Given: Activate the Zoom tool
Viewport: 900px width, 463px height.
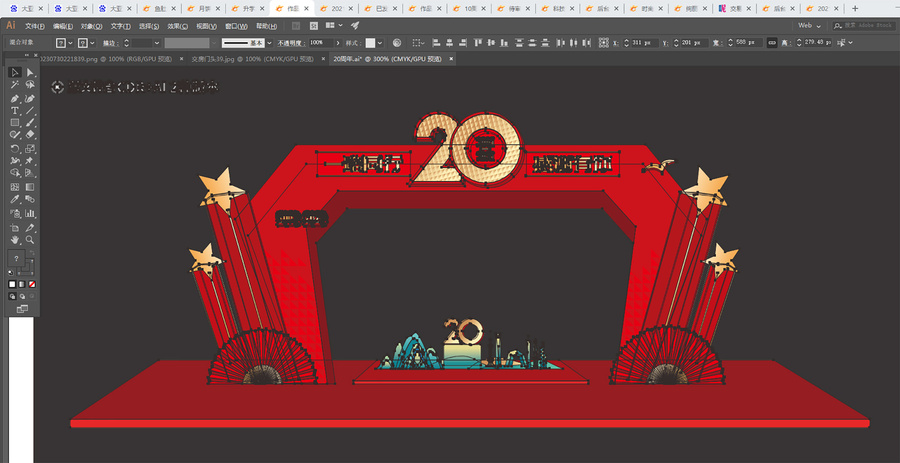Looking at the screenshot, I should tap(30, 240).
